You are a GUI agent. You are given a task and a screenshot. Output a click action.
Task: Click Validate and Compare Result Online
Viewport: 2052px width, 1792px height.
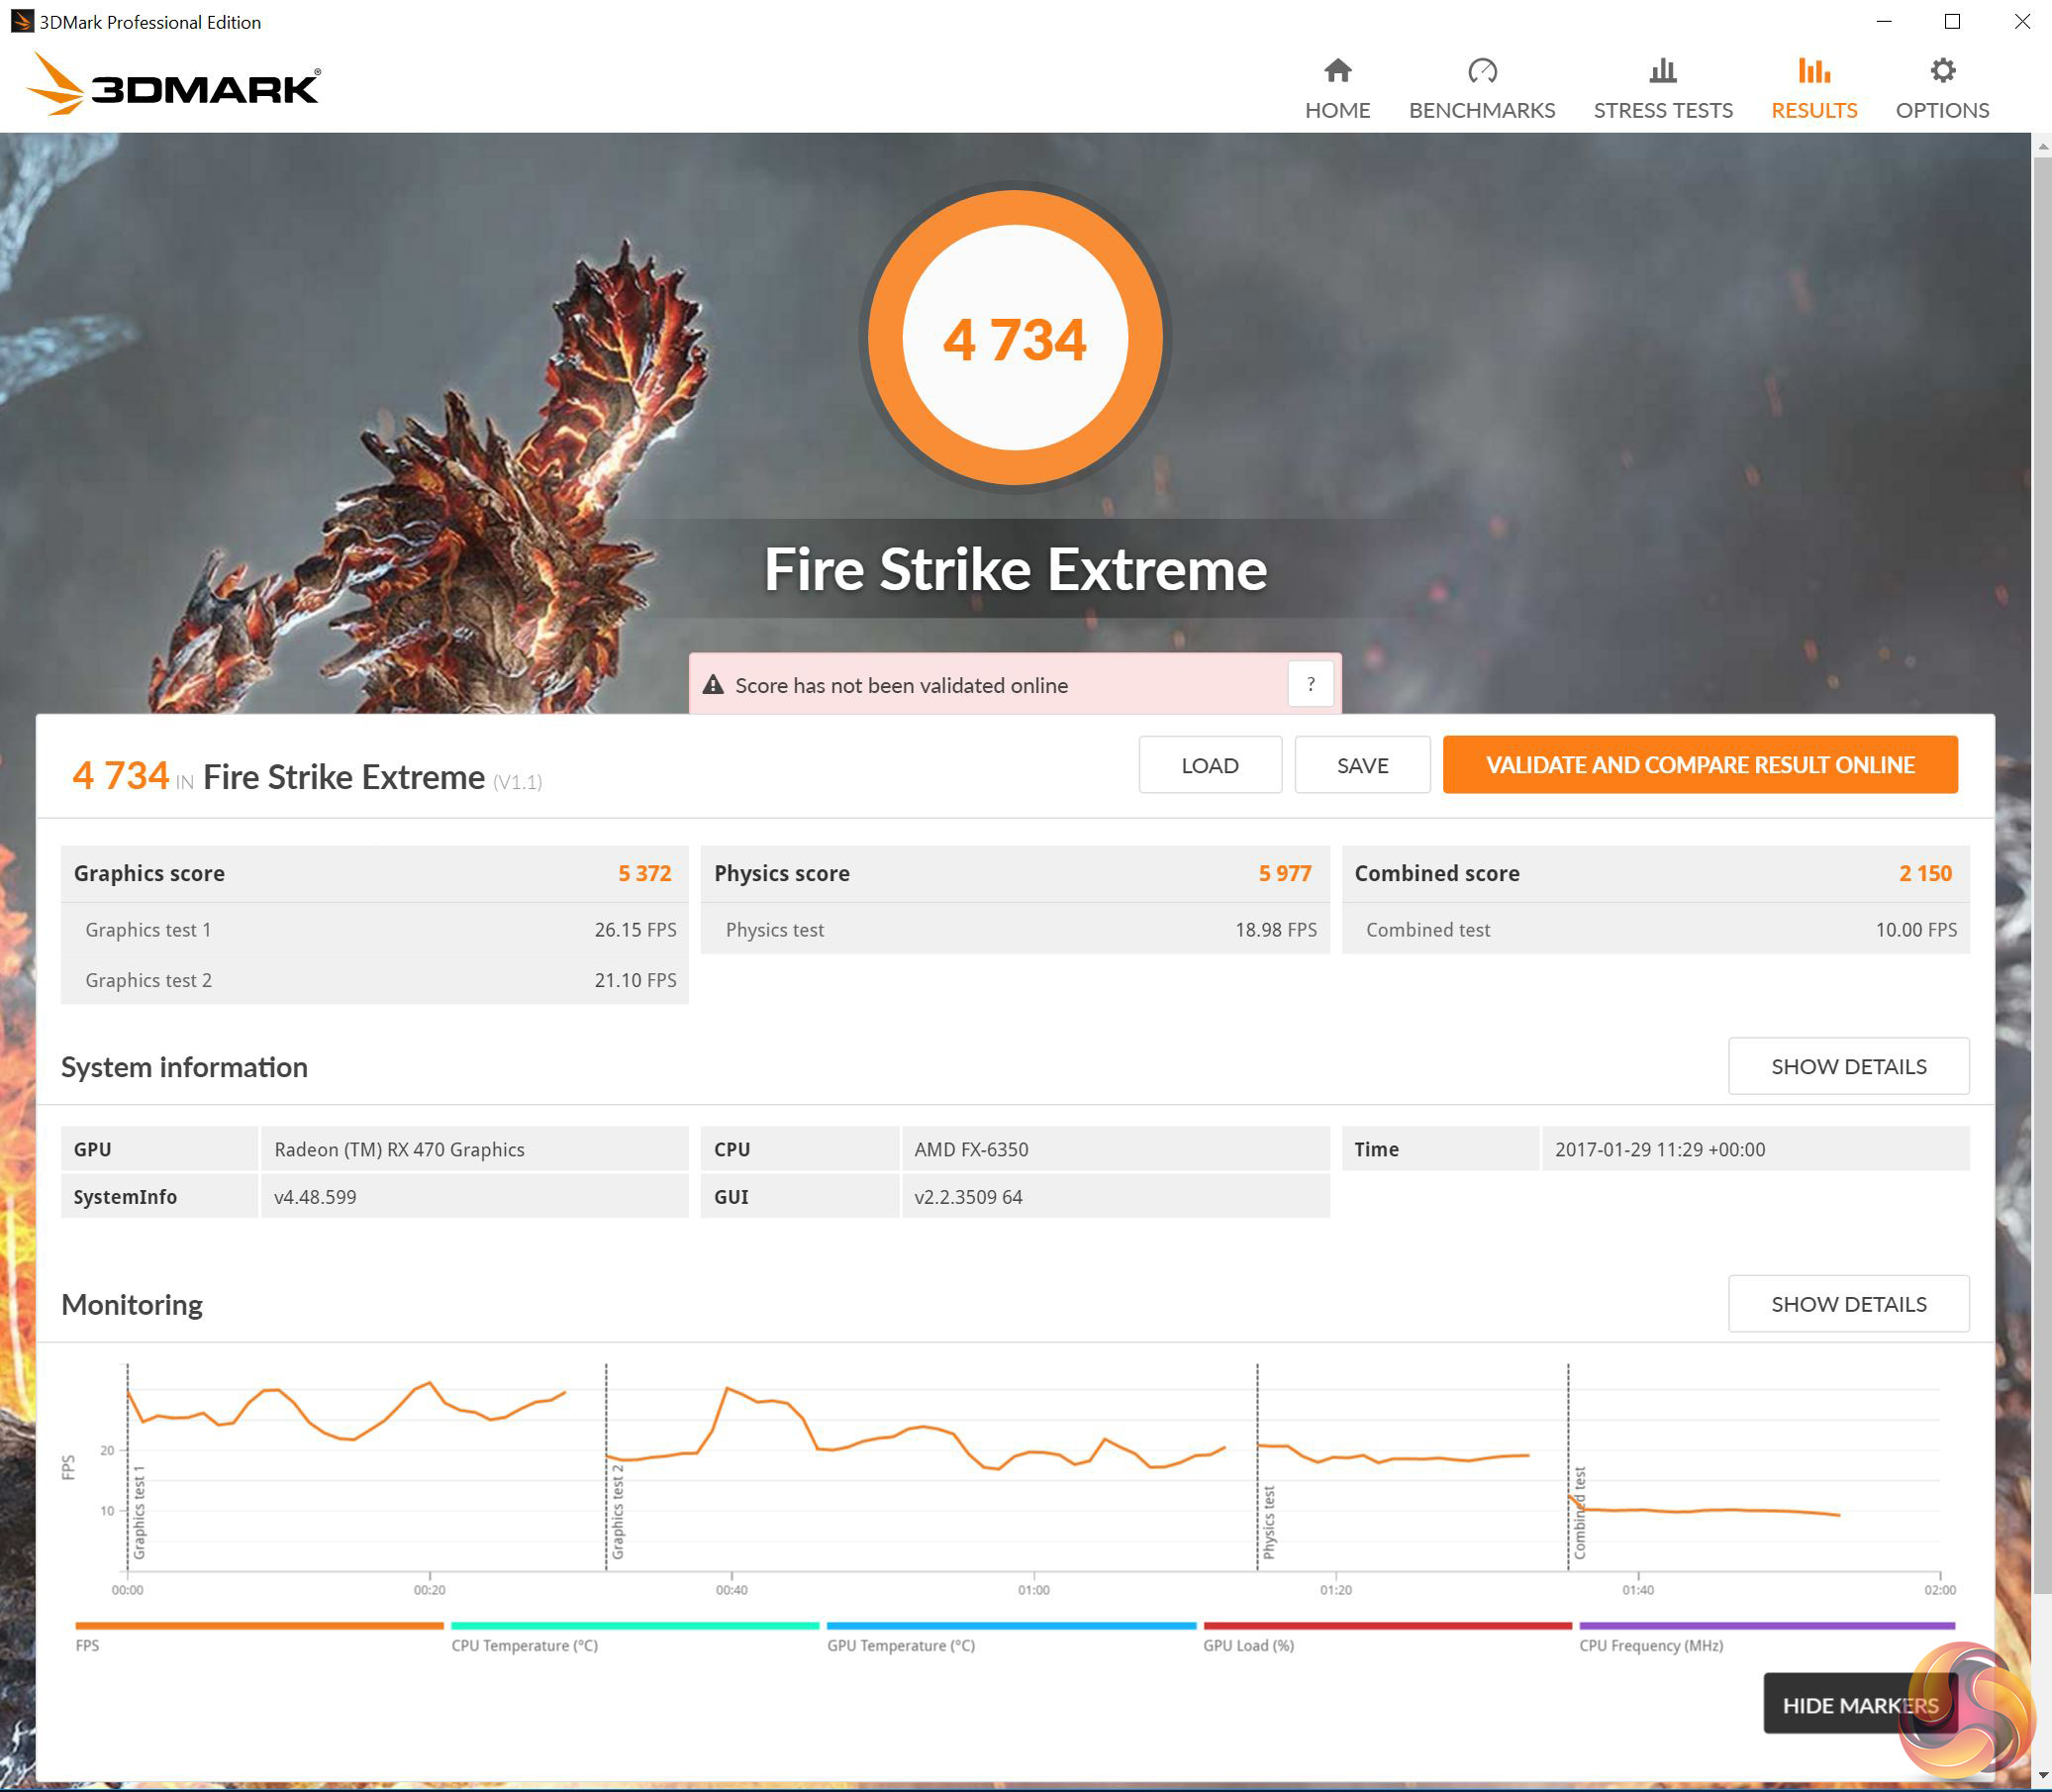(x=1699, y=765)
